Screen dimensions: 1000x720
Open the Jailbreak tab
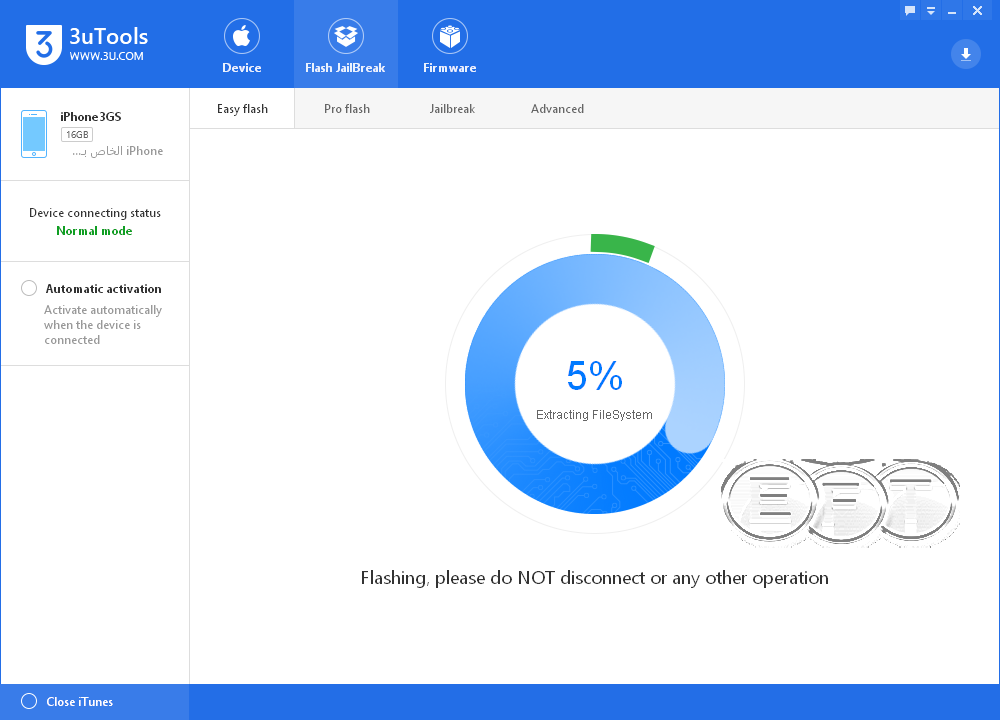[x=452, y=109]
